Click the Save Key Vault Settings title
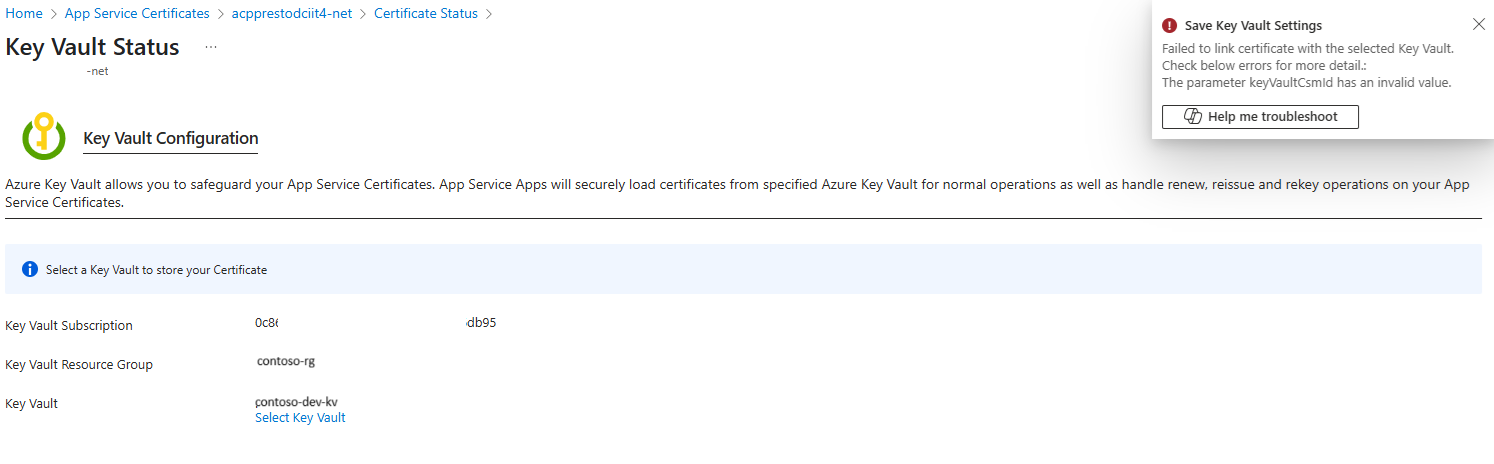The width and height of the screenshot is (1494, 464). coord(1253,26)
